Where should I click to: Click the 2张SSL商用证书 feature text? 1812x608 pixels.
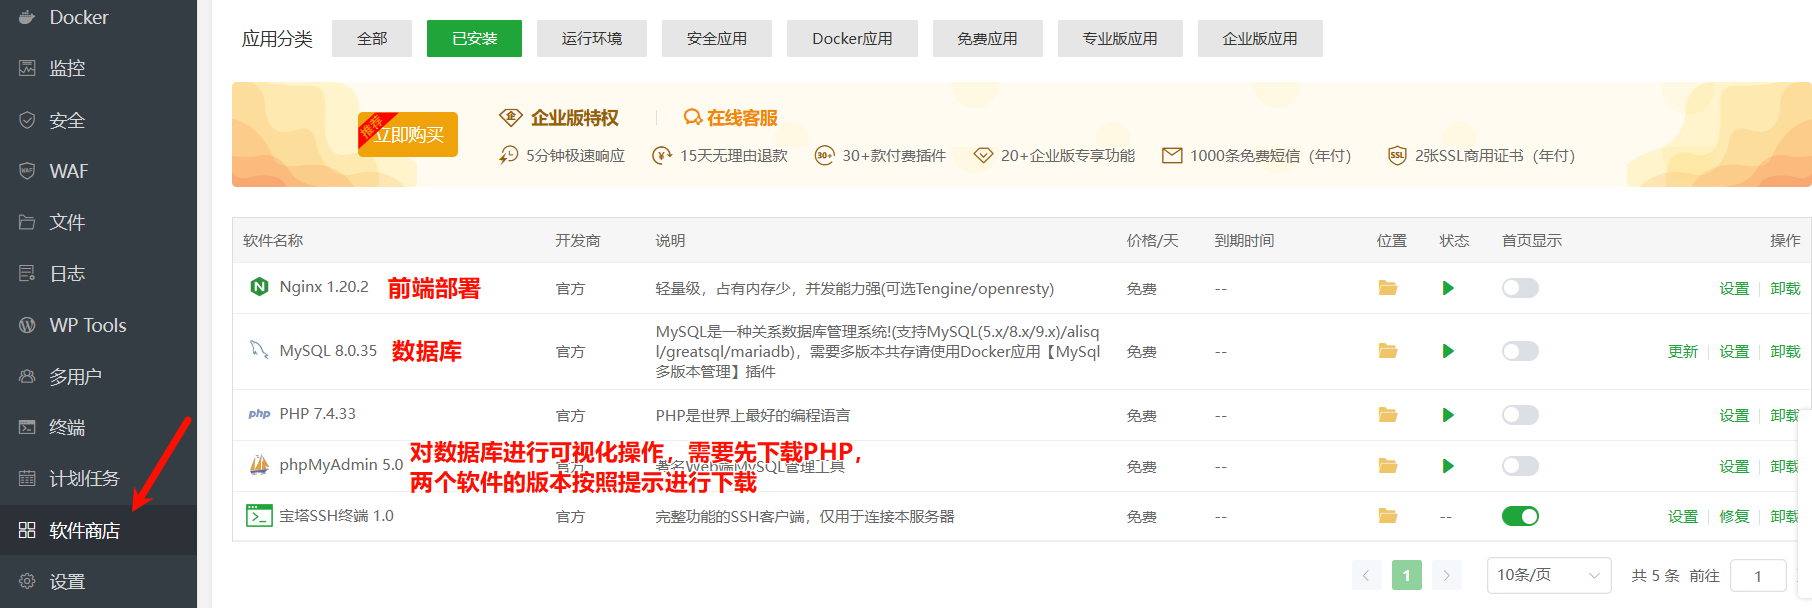point(1495,156)
